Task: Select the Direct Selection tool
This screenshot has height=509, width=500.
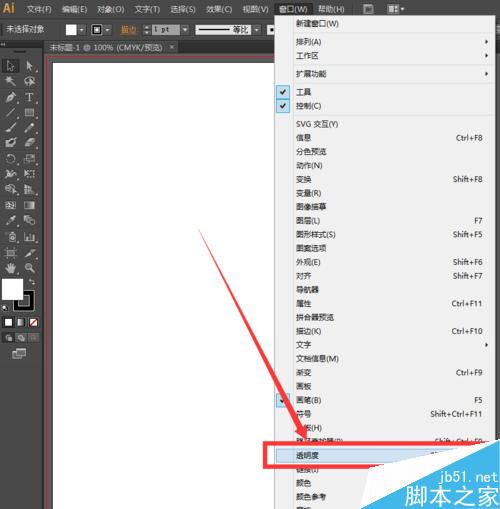Action: [29, 66]
